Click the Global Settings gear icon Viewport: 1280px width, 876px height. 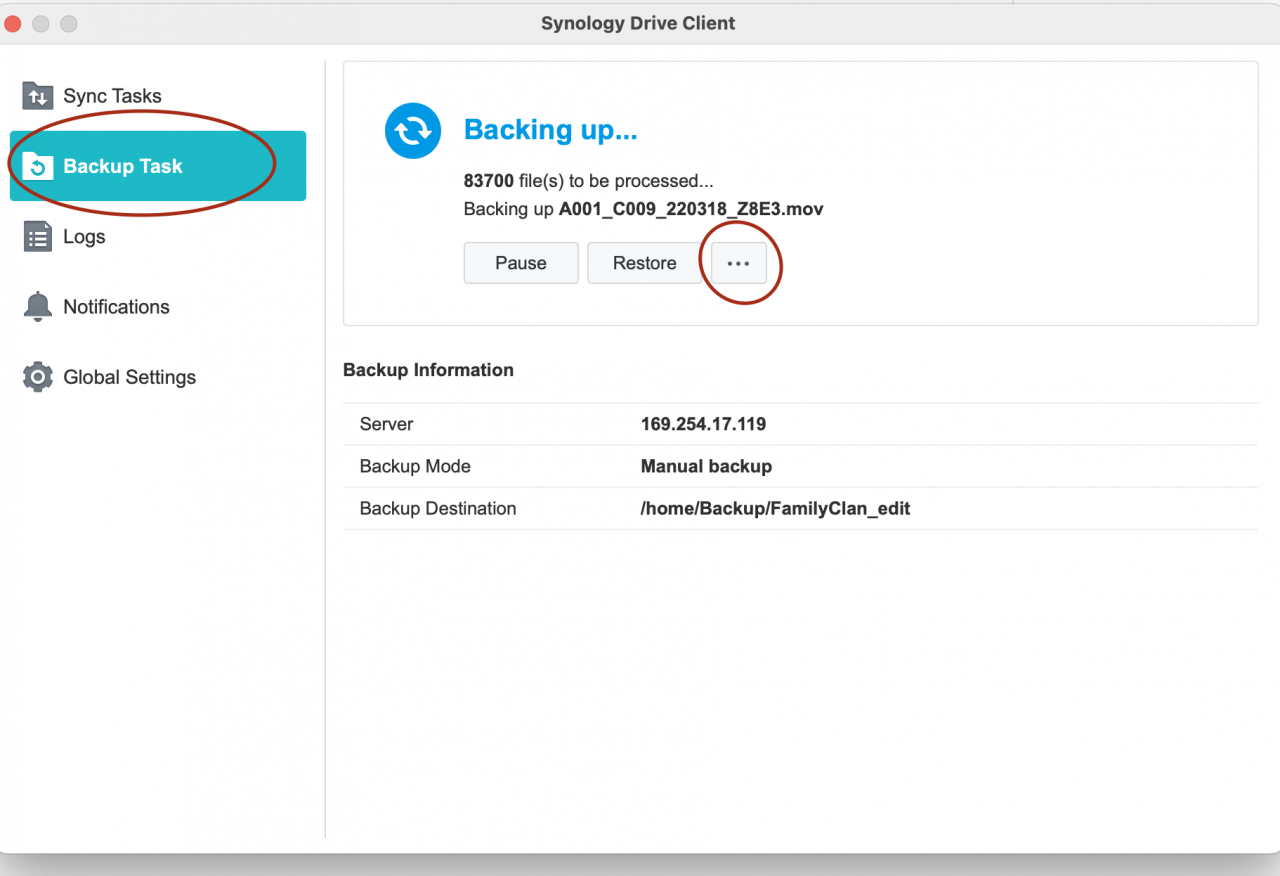(x=38, y=377)
